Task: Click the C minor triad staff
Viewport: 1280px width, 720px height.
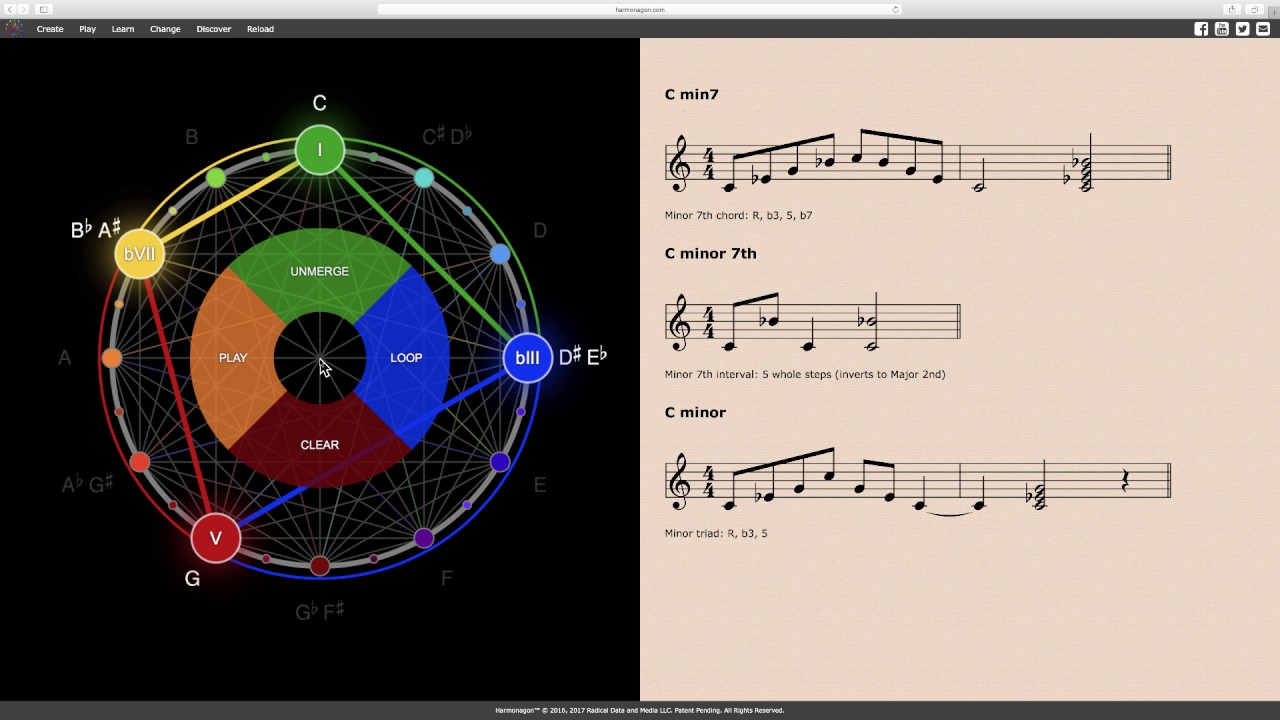Action: tap(918, 480)
